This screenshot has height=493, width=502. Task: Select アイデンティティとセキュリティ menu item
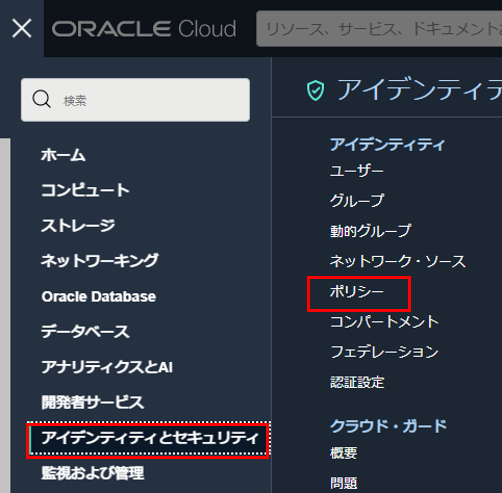pos(148,438)
